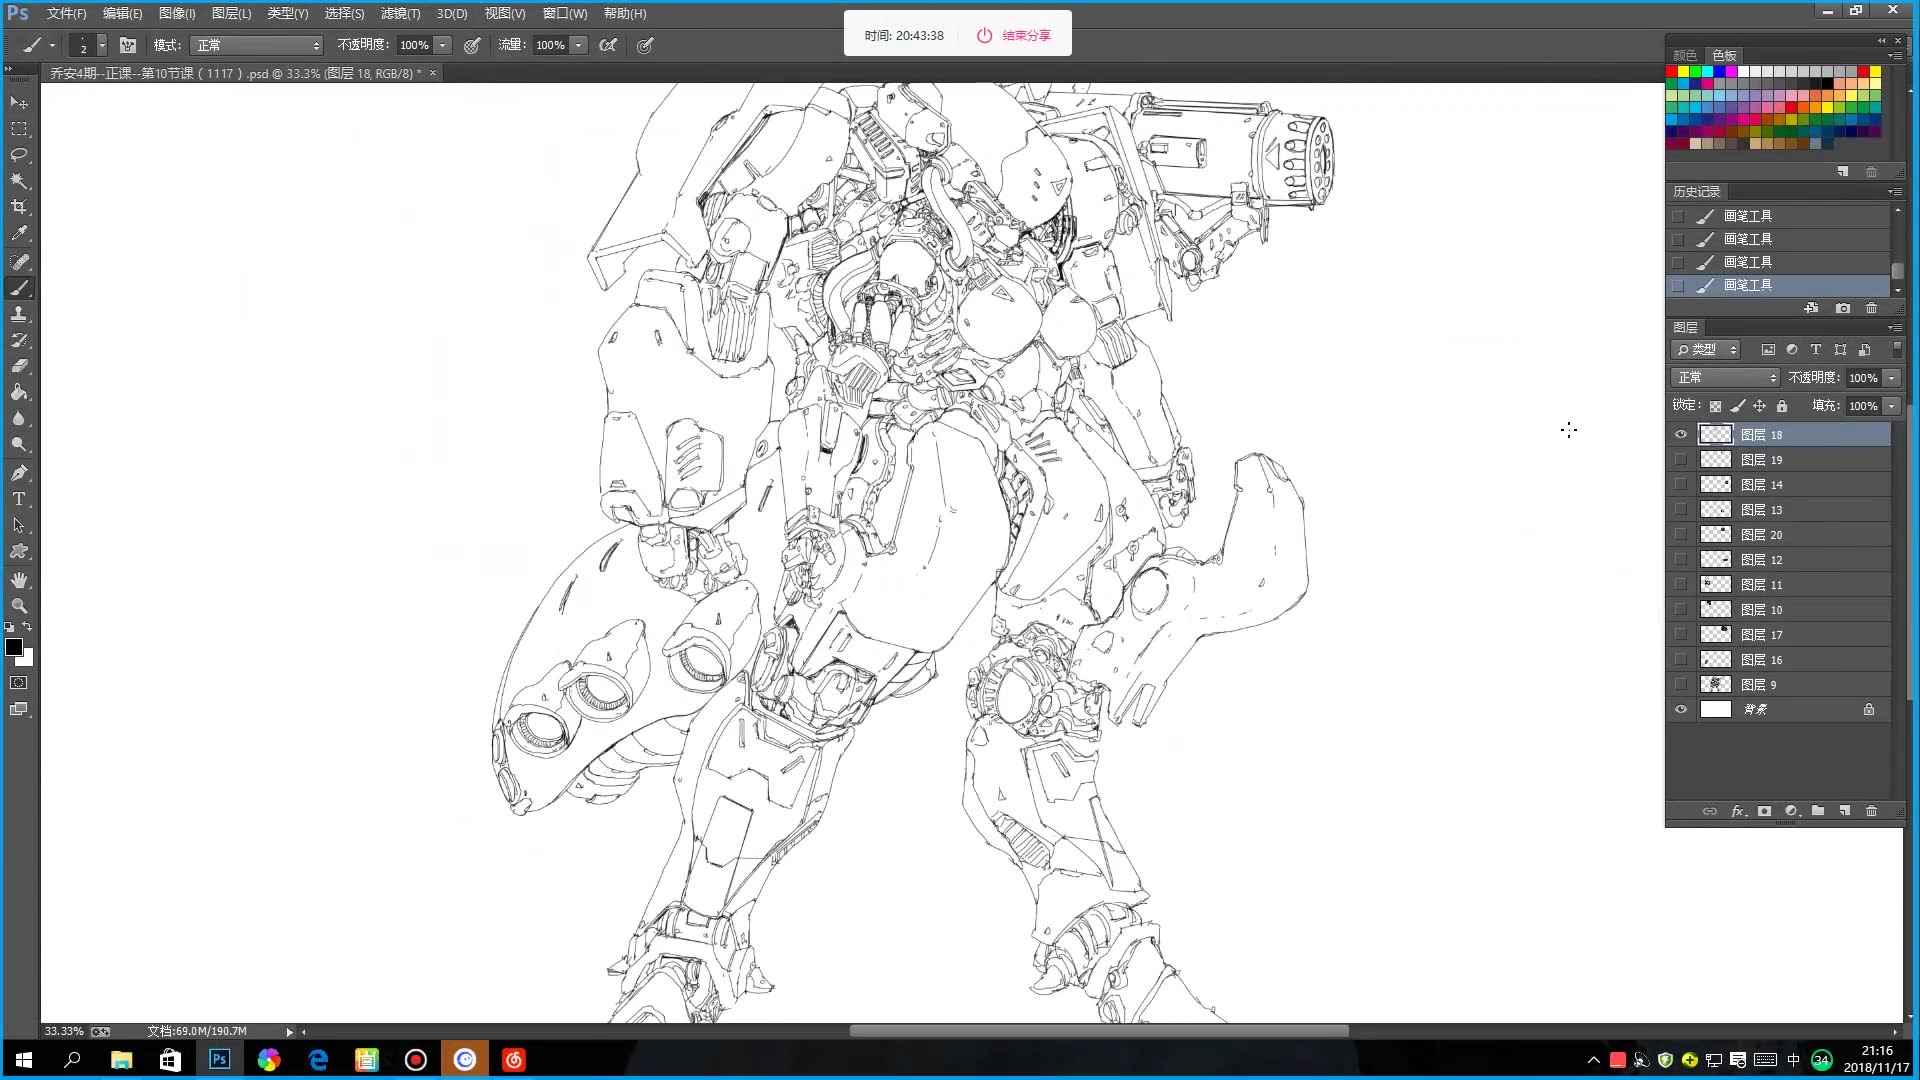Pick red swatch in 色板 panel

click(1672, 71)
